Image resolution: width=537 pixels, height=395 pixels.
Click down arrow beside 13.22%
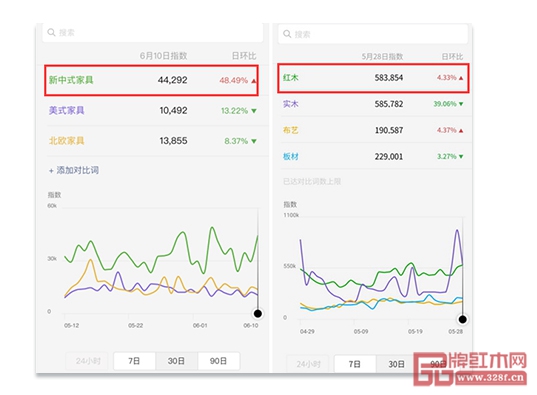(254, 111)
